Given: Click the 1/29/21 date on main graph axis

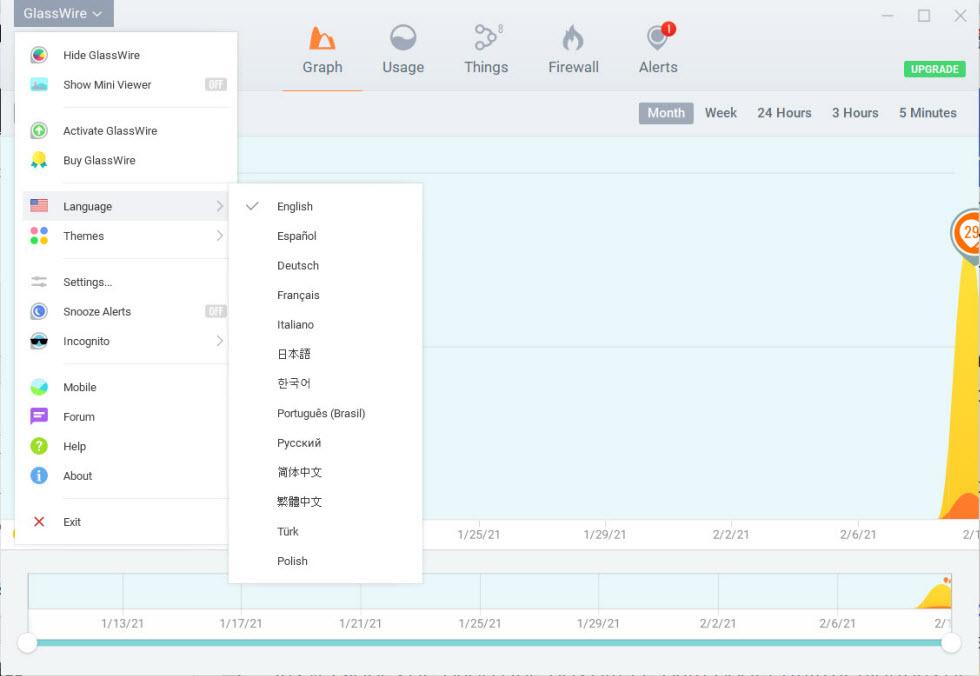Looking at the screenshot, I should pyautogui.click(x=604, y=534).
